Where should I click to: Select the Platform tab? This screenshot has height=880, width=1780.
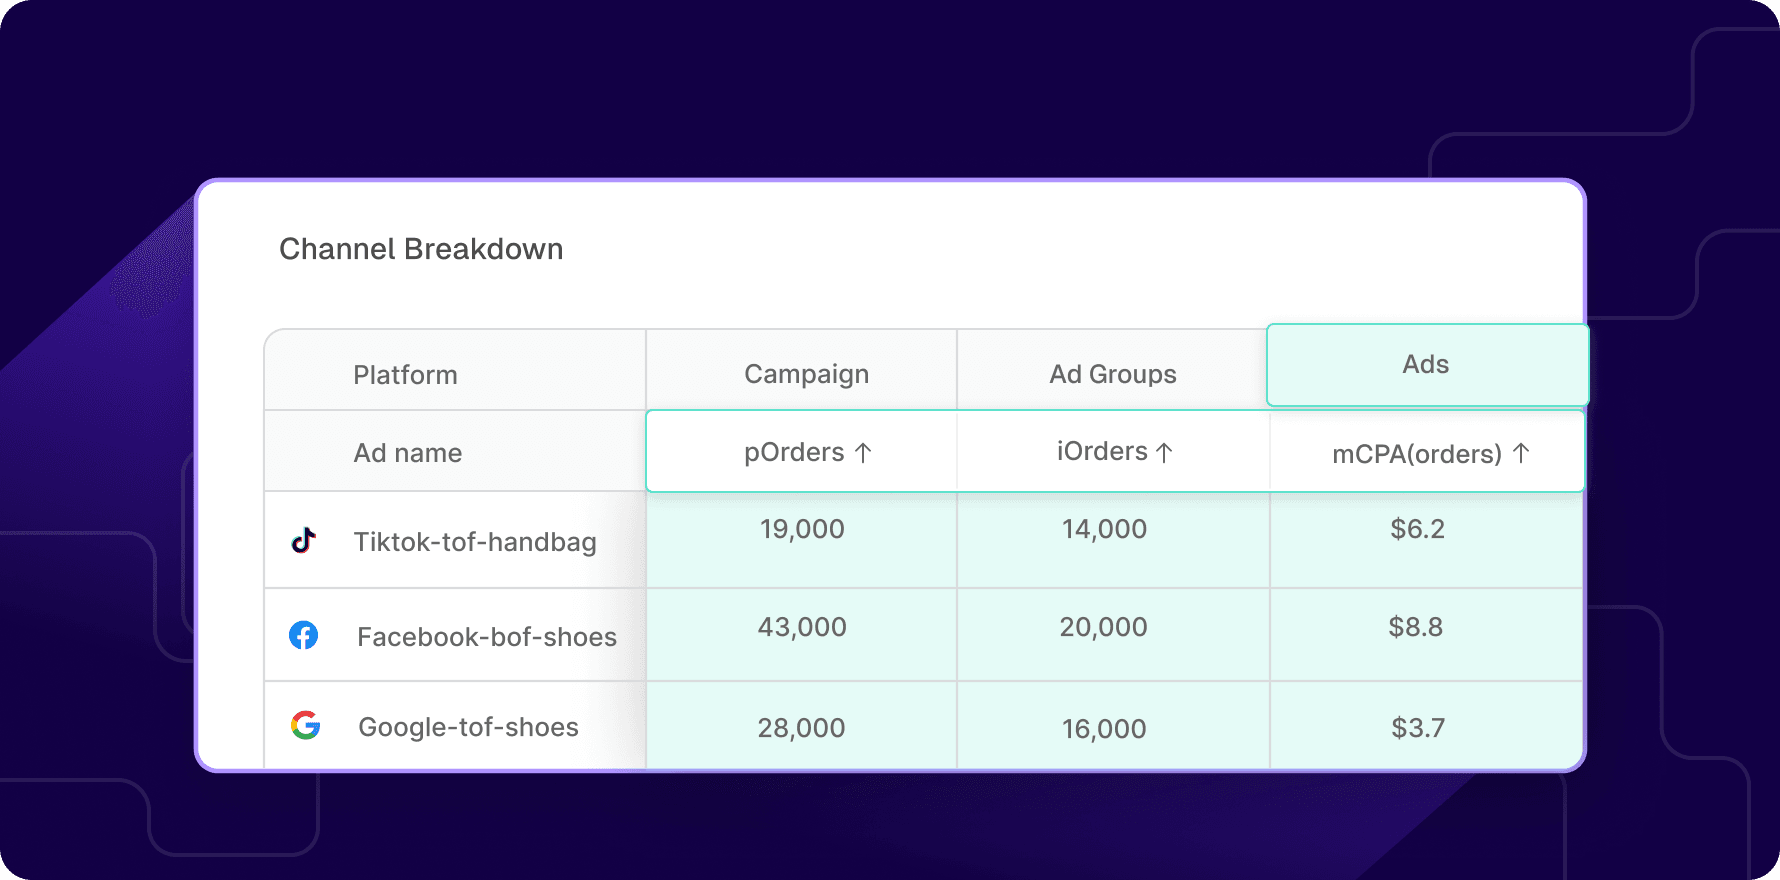[x=405, y=375]
